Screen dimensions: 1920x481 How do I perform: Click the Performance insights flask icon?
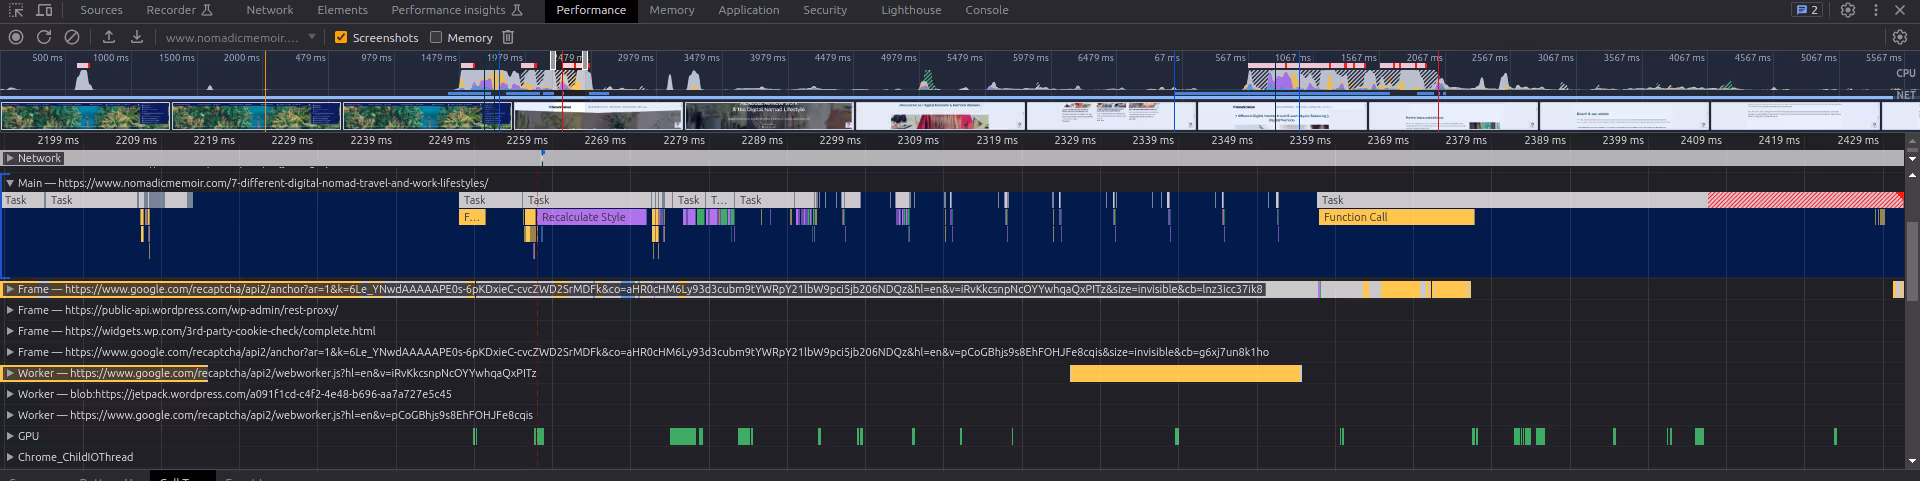click(517, 10)
